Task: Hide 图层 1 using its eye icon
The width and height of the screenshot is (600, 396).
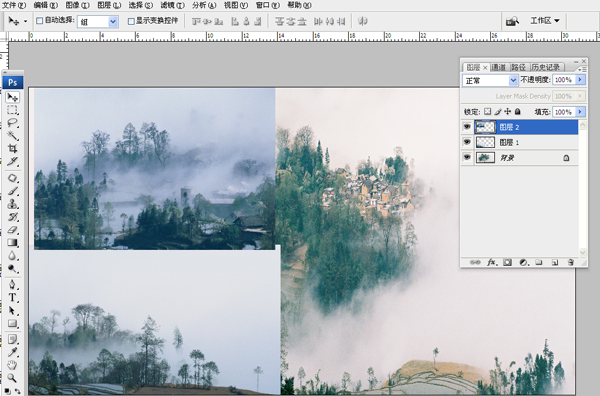Action: click(x=467, y=142)
